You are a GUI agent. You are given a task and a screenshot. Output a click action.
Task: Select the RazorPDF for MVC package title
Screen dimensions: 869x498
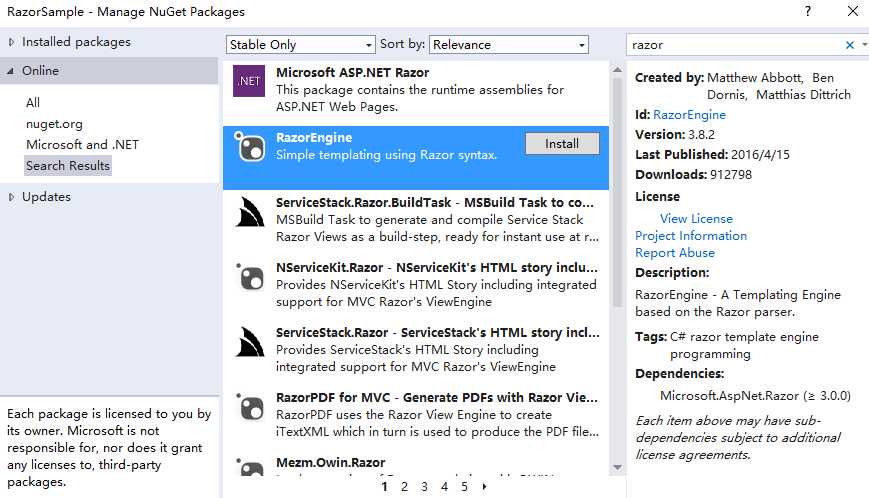437,398
